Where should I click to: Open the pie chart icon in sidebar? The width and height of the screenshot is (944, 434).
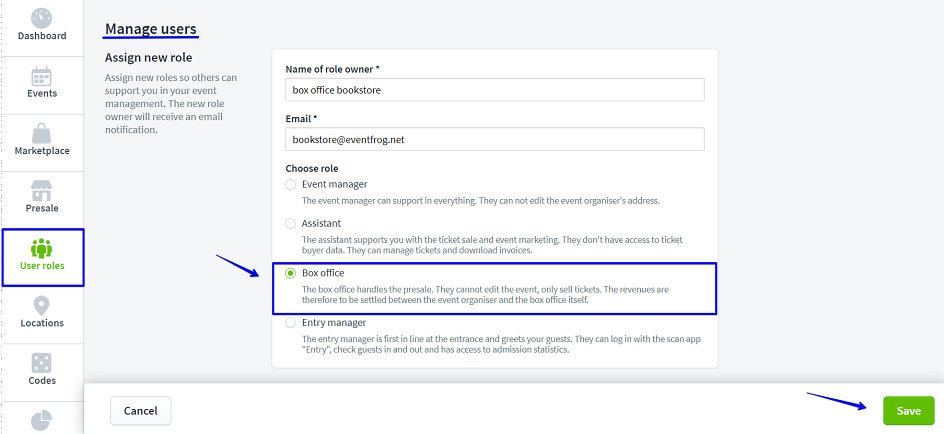pyautogui.click(x=41, y=420)
